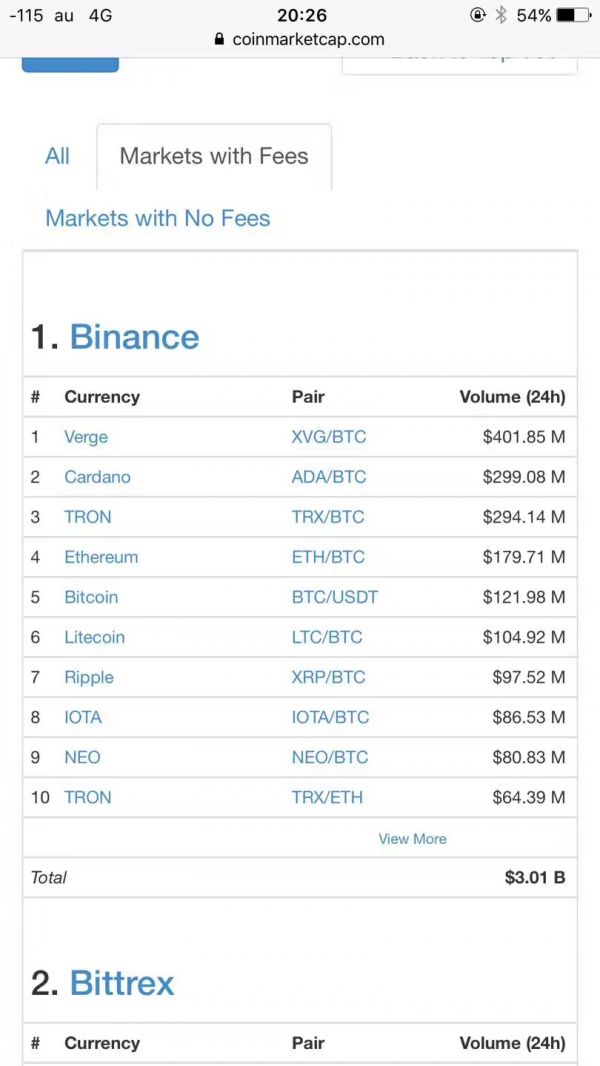Open the Cardano currency page
This screenshot has height=1066, width=600.
point(97,477)
